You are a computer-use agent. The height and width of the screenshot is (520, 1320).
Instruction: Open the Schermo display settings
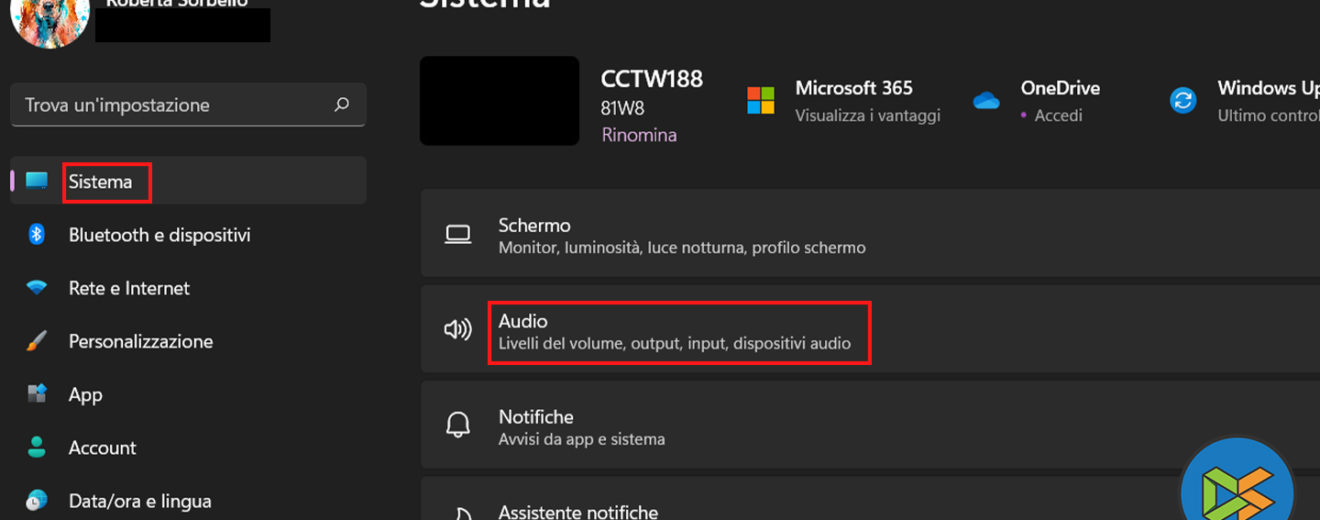680,235
